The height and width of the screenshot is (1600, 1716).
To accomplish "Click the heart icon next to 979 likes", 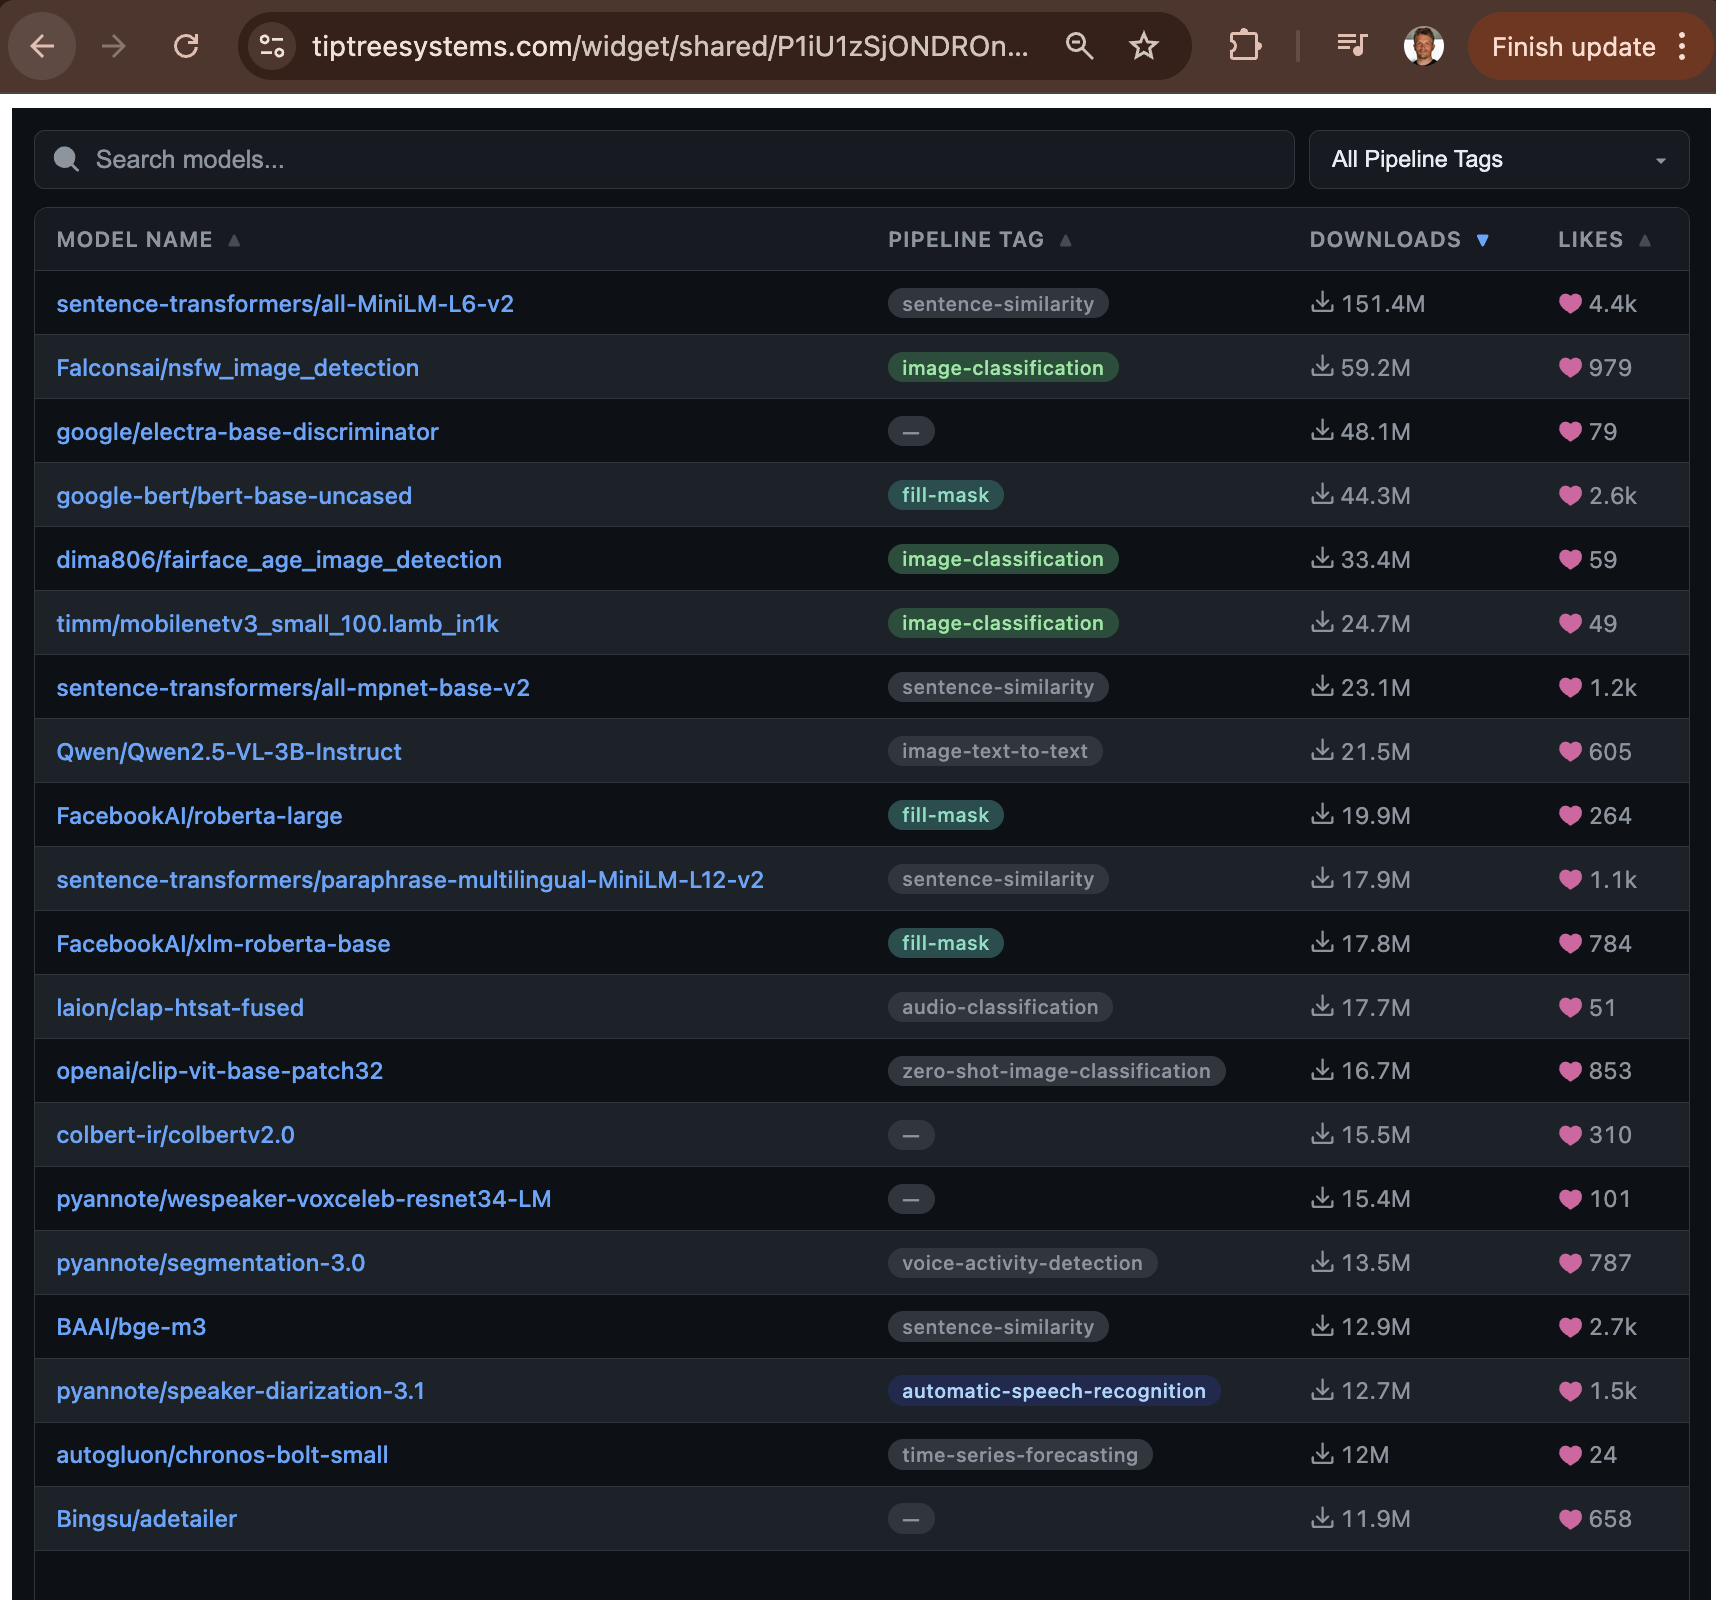I will (x=1569, y=367).
